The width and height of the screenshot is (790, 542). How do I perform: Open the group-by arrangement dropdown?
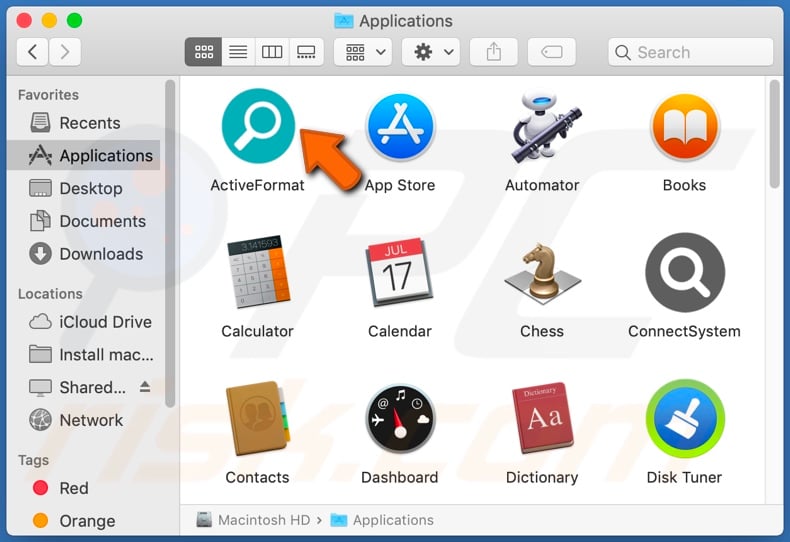coord(363,52)
